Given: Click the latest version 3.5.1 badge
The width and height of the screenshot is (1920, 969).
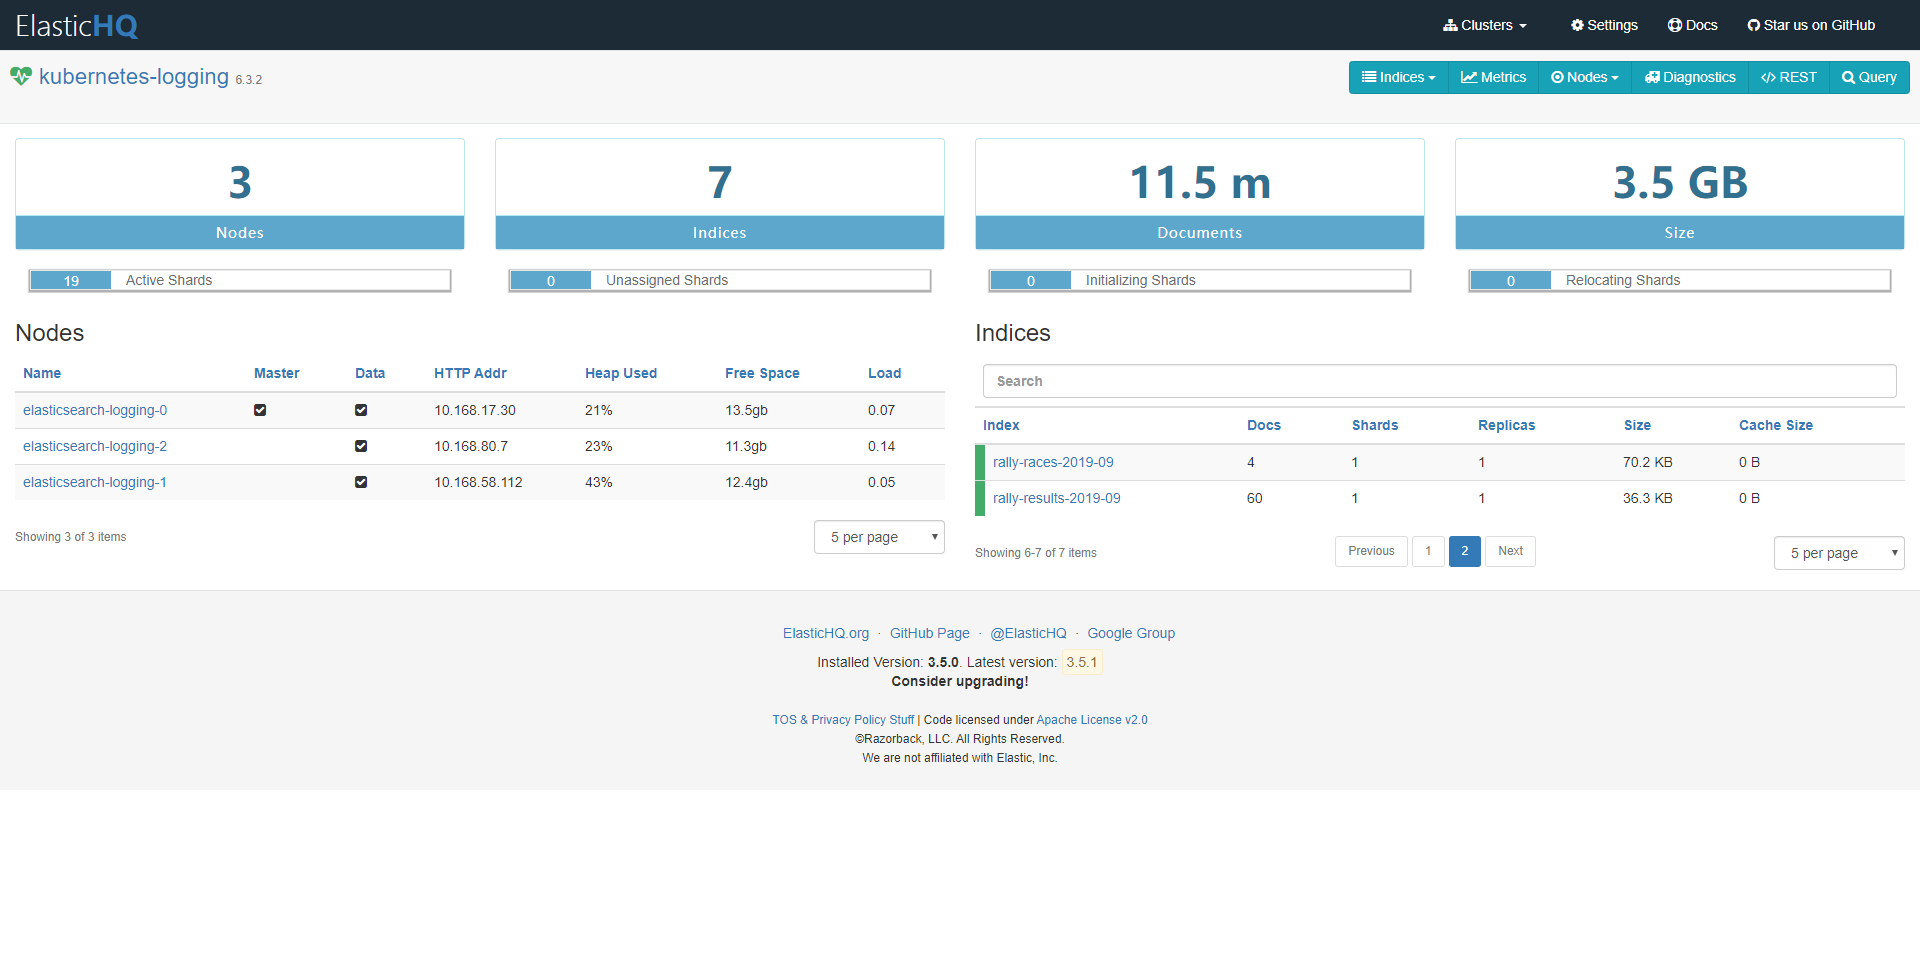Looking at the screenshot, I should point(1082,662).
